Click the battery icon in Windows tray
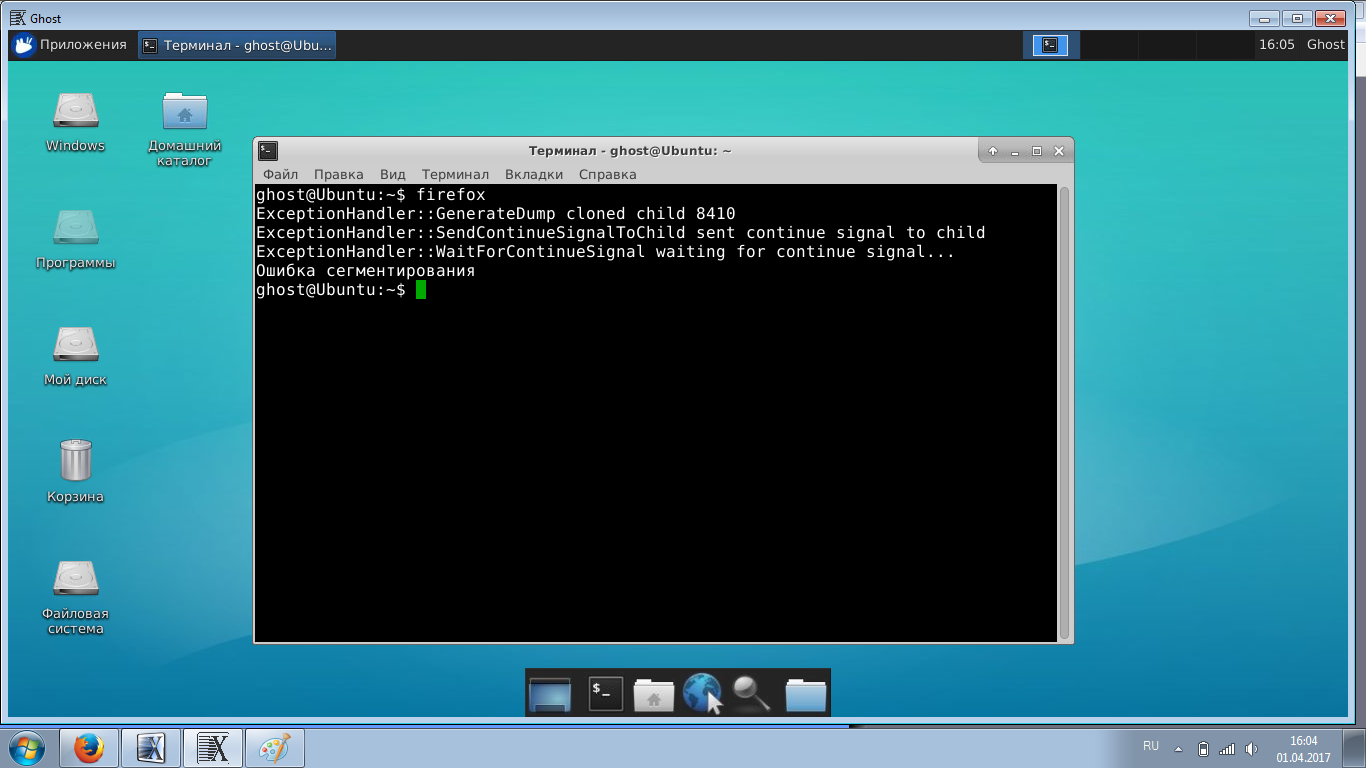 [1203, 749]
